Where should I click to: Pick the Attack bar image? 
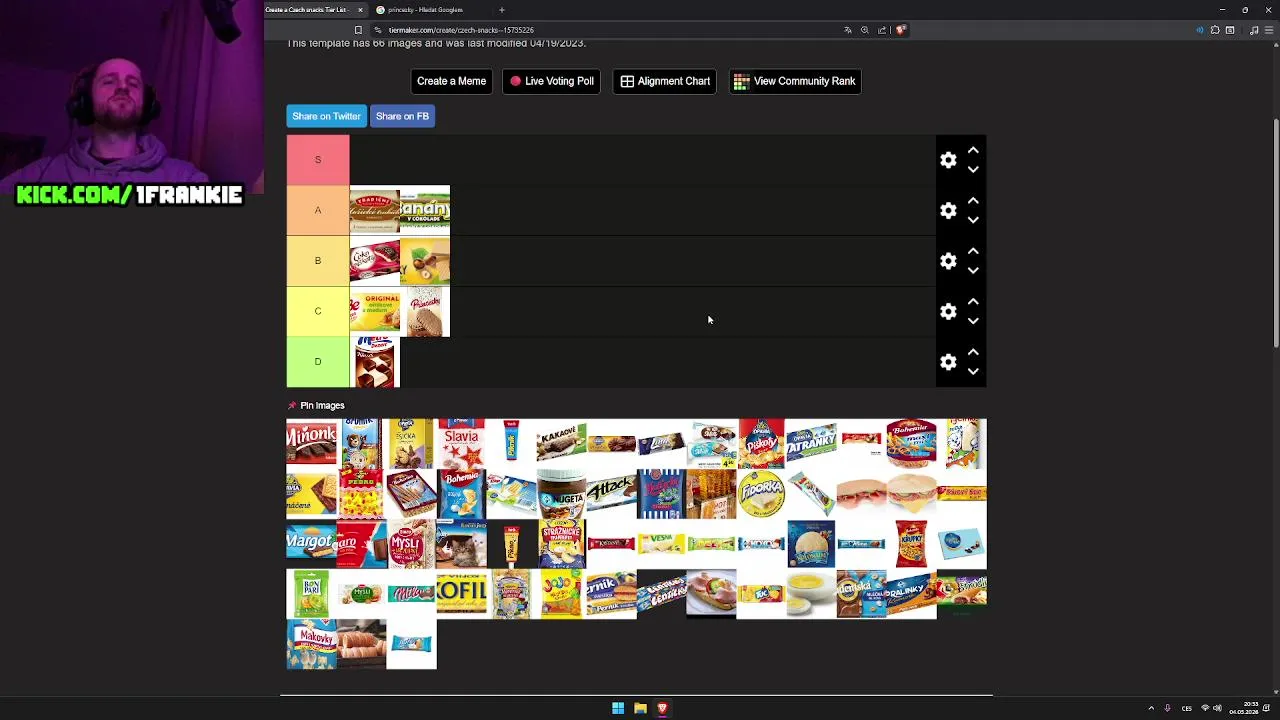(x=611, y=494)
